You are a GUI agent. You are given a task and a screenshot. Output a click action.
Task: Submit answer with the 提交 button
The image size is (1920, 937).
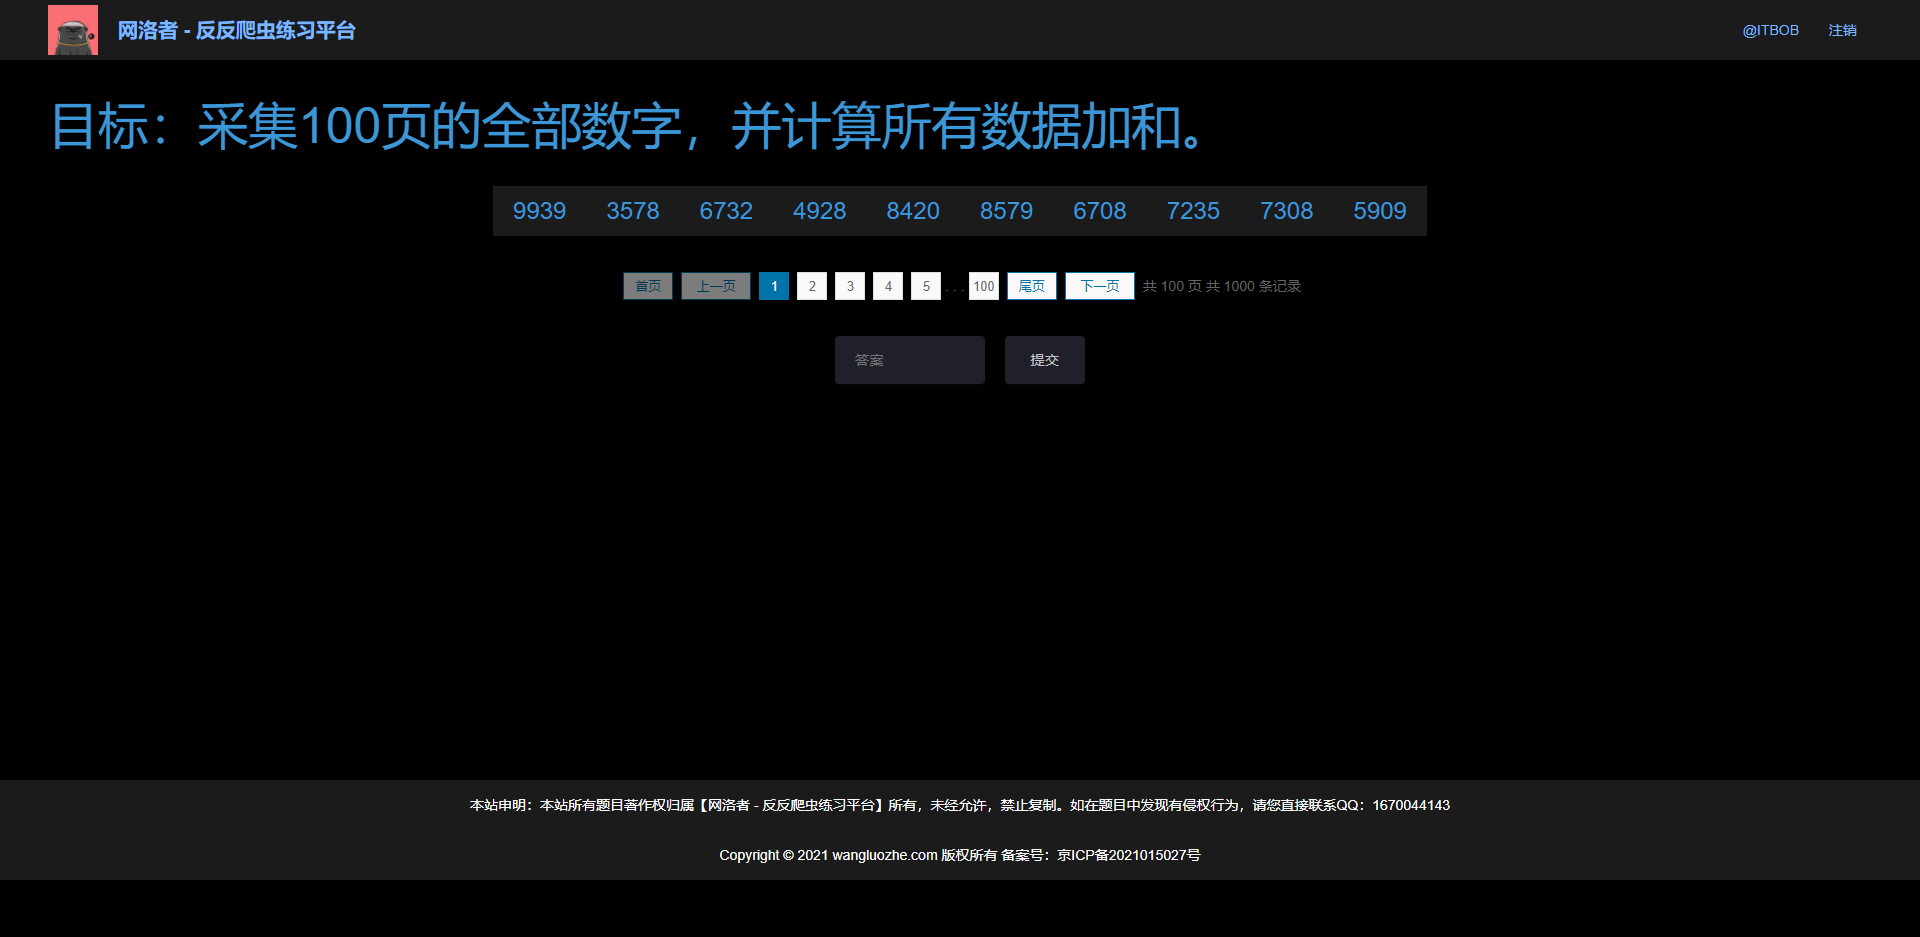click(1045, 360)
